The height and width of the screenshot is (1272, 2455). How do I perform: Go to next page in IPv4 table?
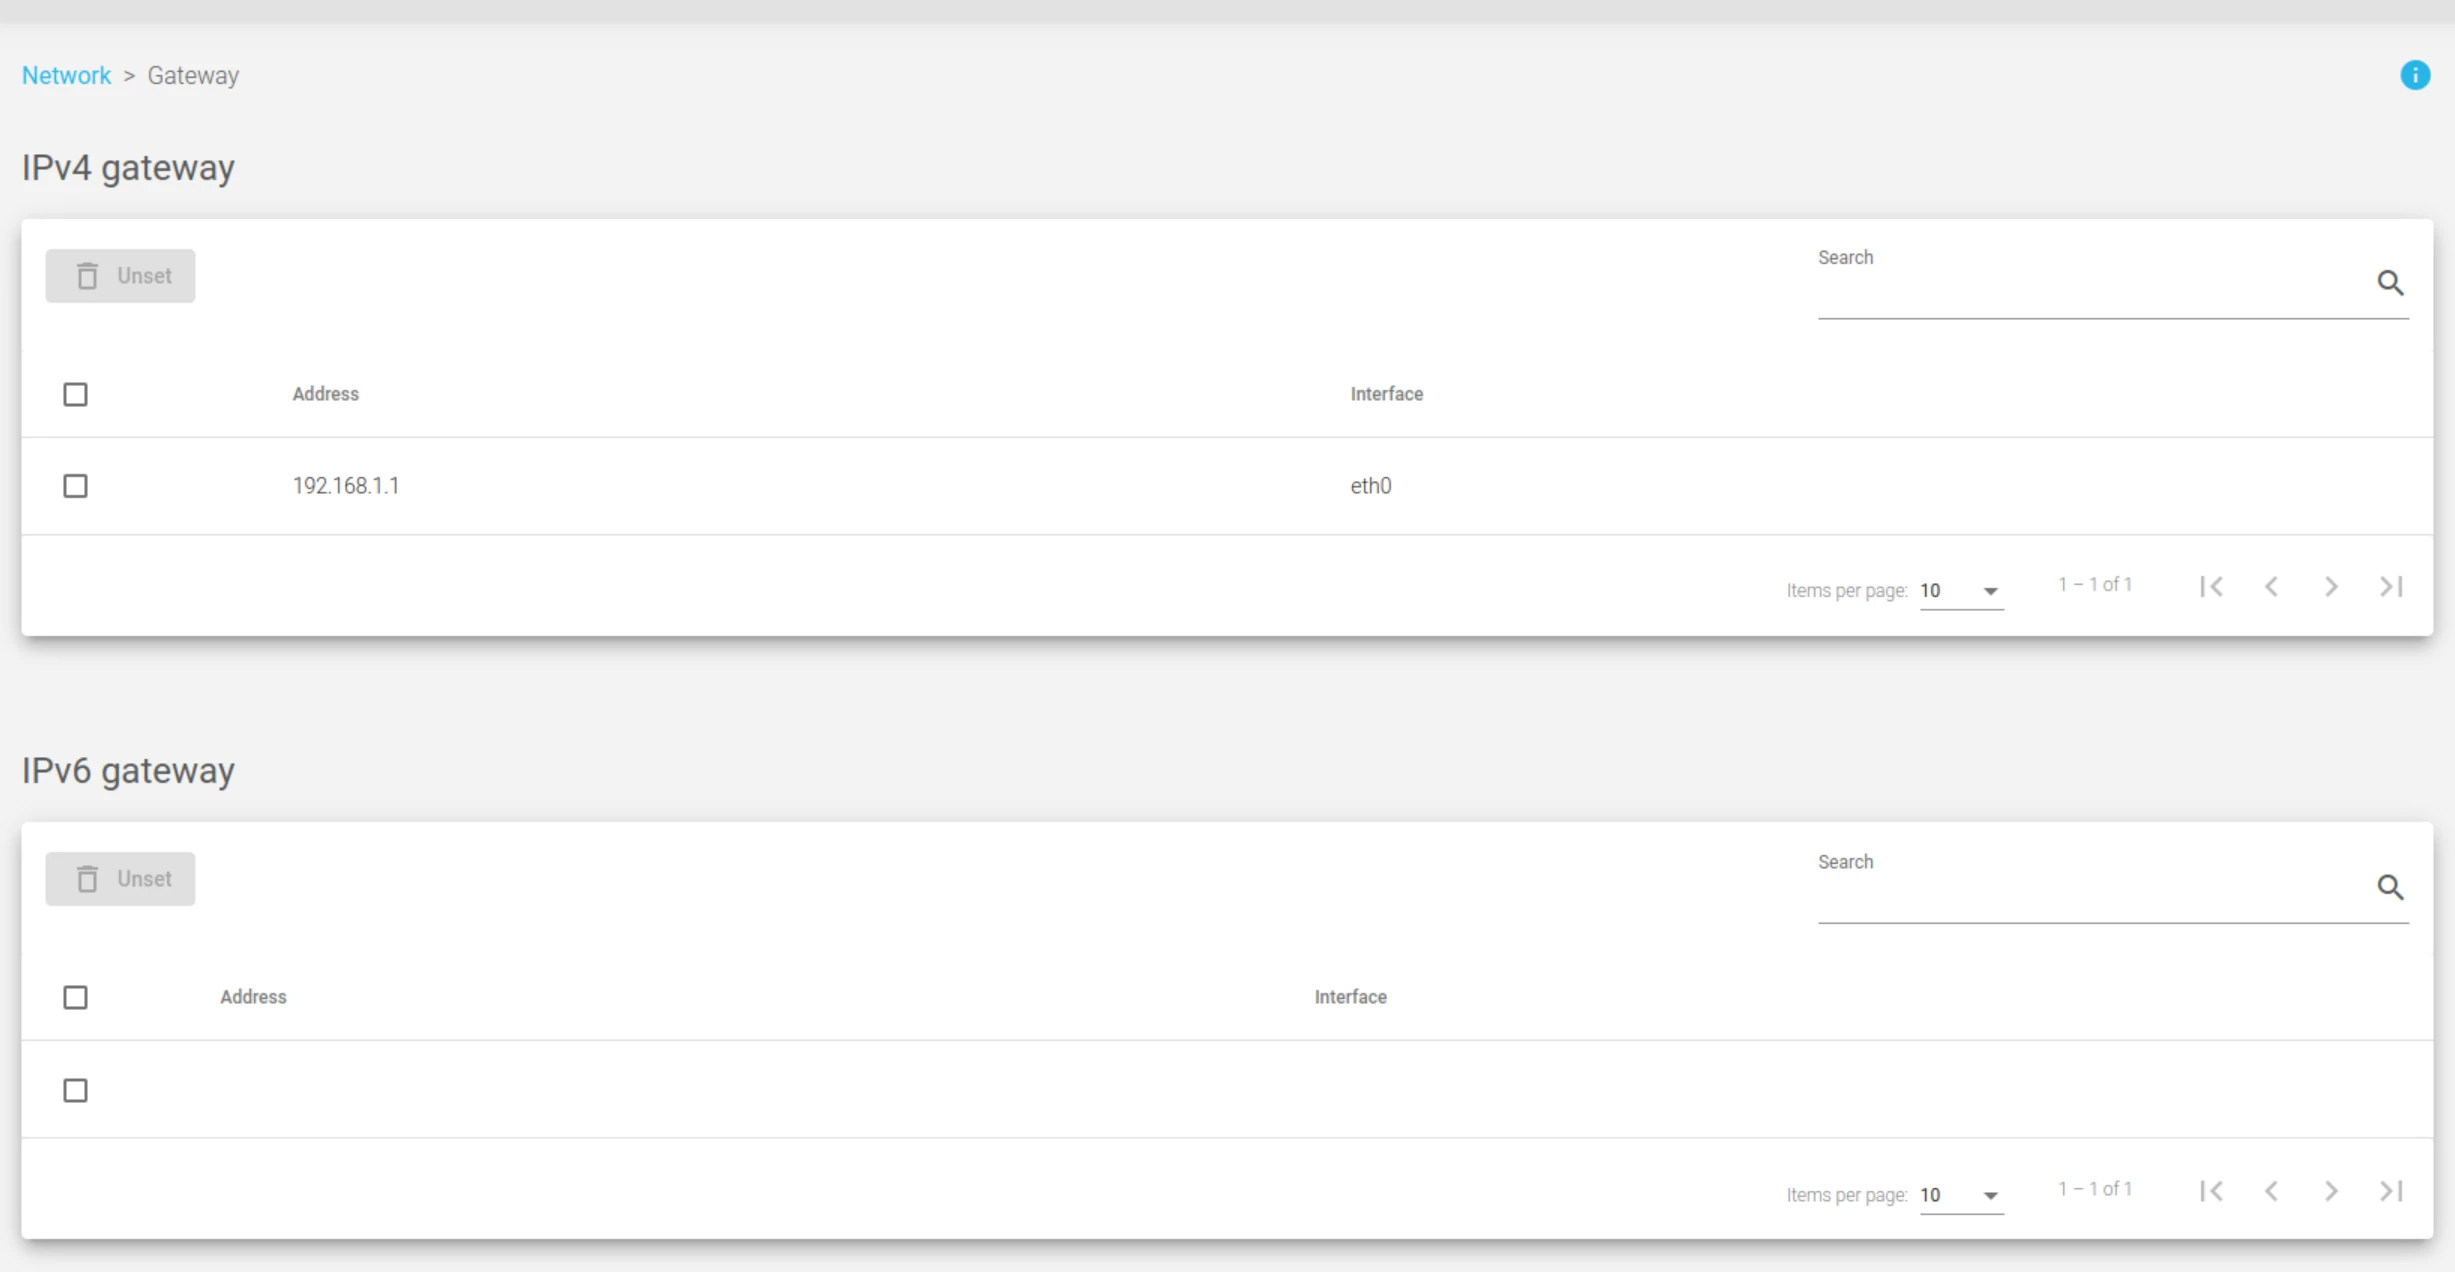click(x=2331, y=587)
